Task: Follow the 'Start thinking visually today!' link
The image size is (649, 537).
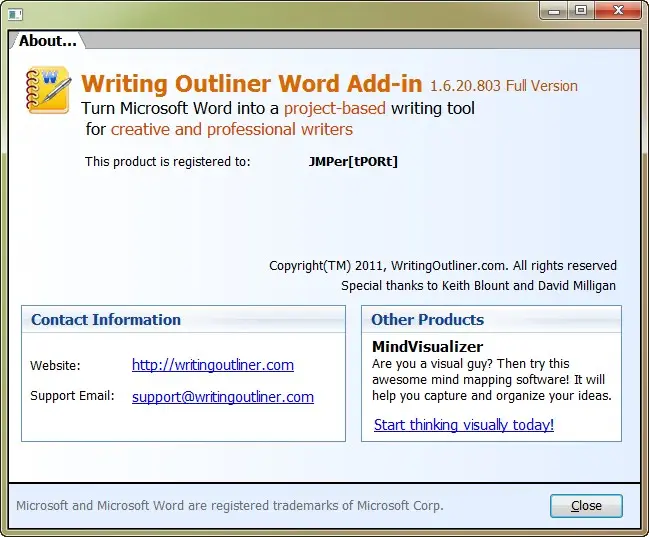Action: click(464, 425)
